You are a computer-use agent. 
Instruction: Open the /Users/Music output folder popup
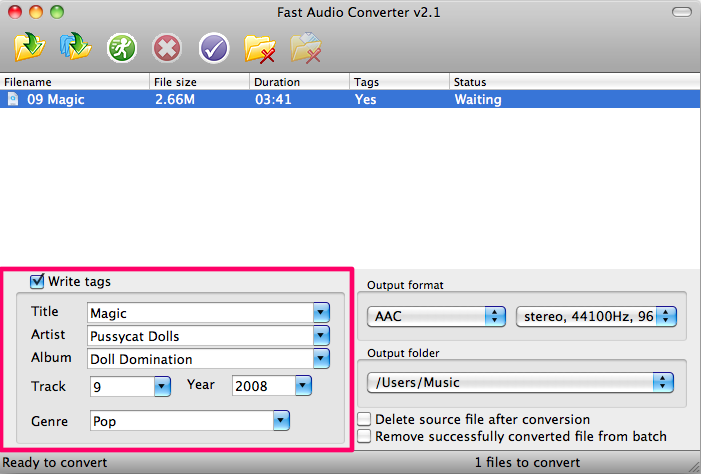click(x=520, y=382)
